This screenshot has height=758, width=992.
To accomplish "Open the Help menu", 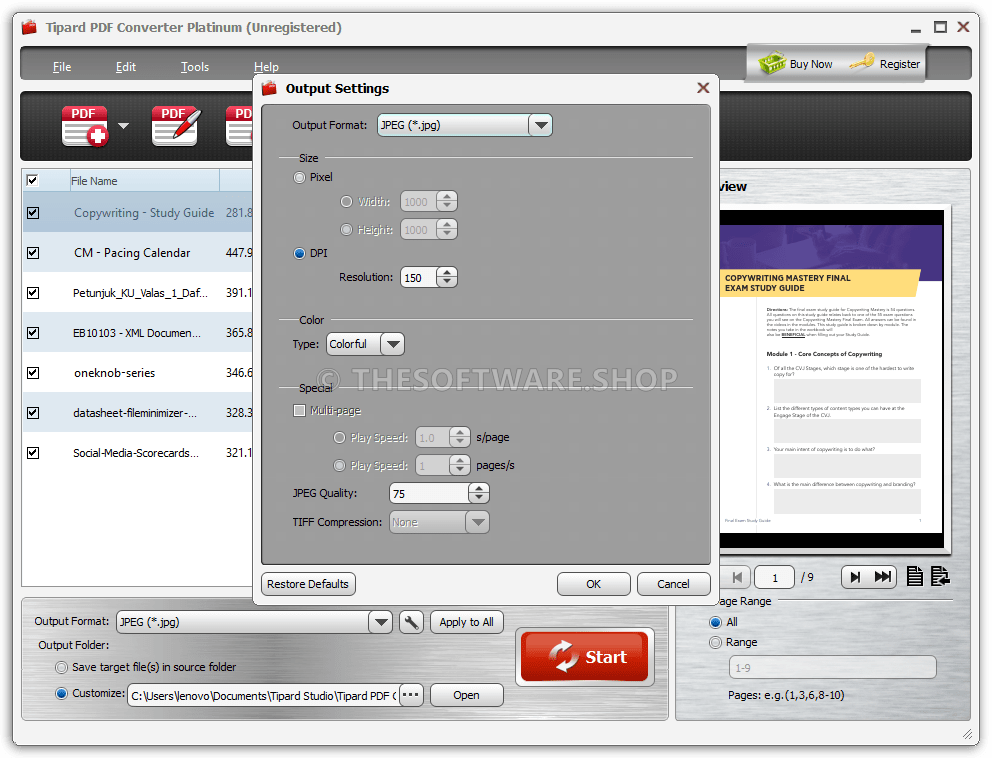I will point(265,67).
